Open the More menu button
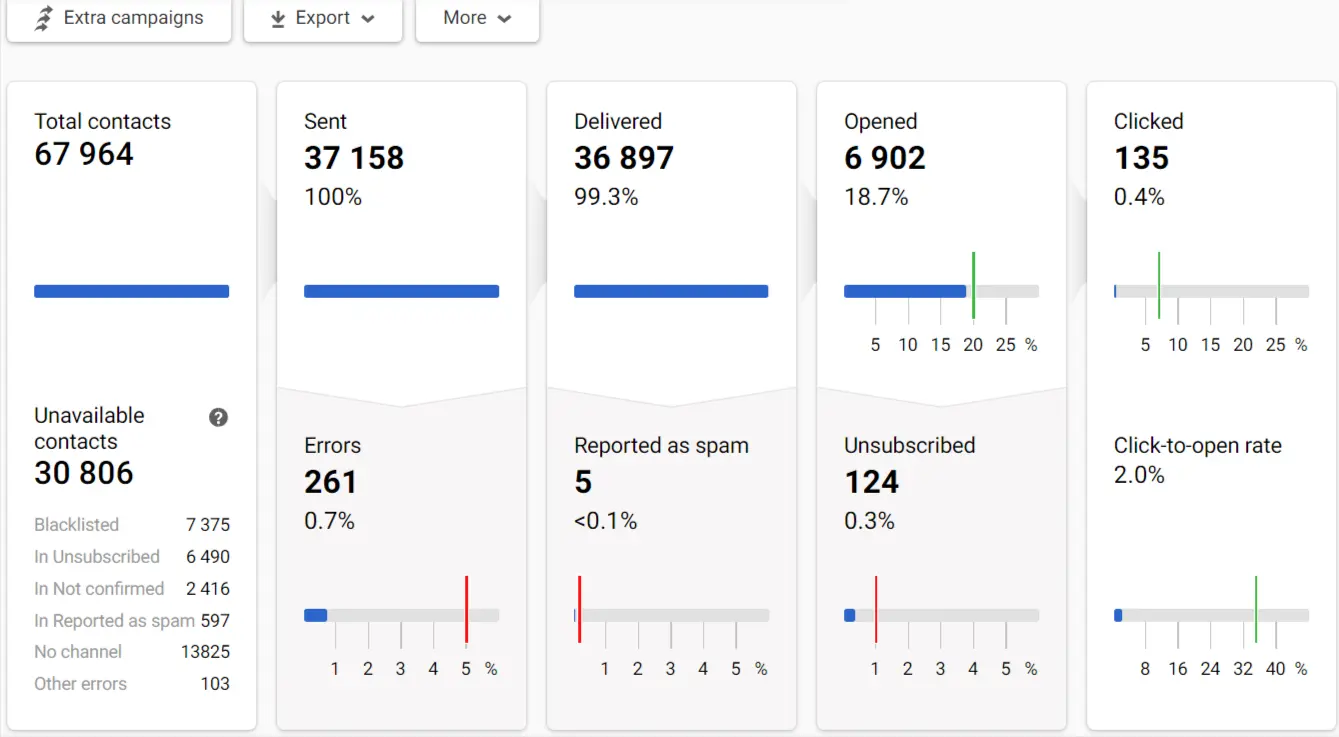This screenshot has height=737, width=1339. click(477, 19)
